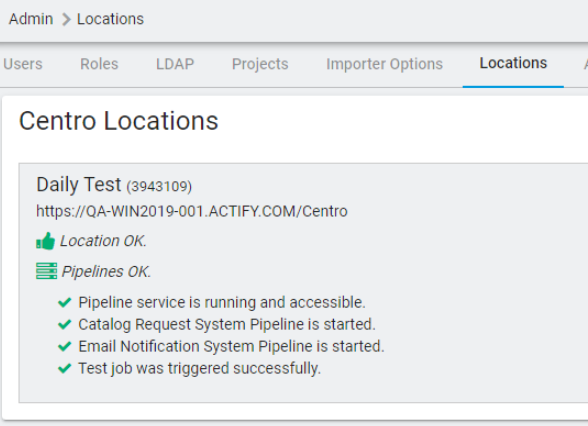This screenshot has height=426, width=588.
Task: Select the active Locations tab
Action: click(513, 63)
